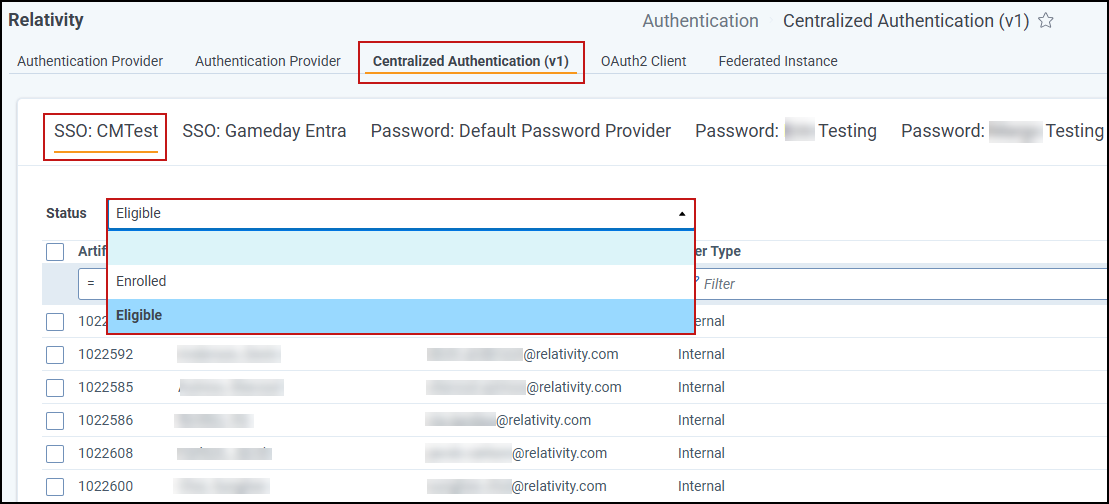Check the row for artifact 1022592
The width and height of the screenshot is (1109, 504).
click(55, 354)
